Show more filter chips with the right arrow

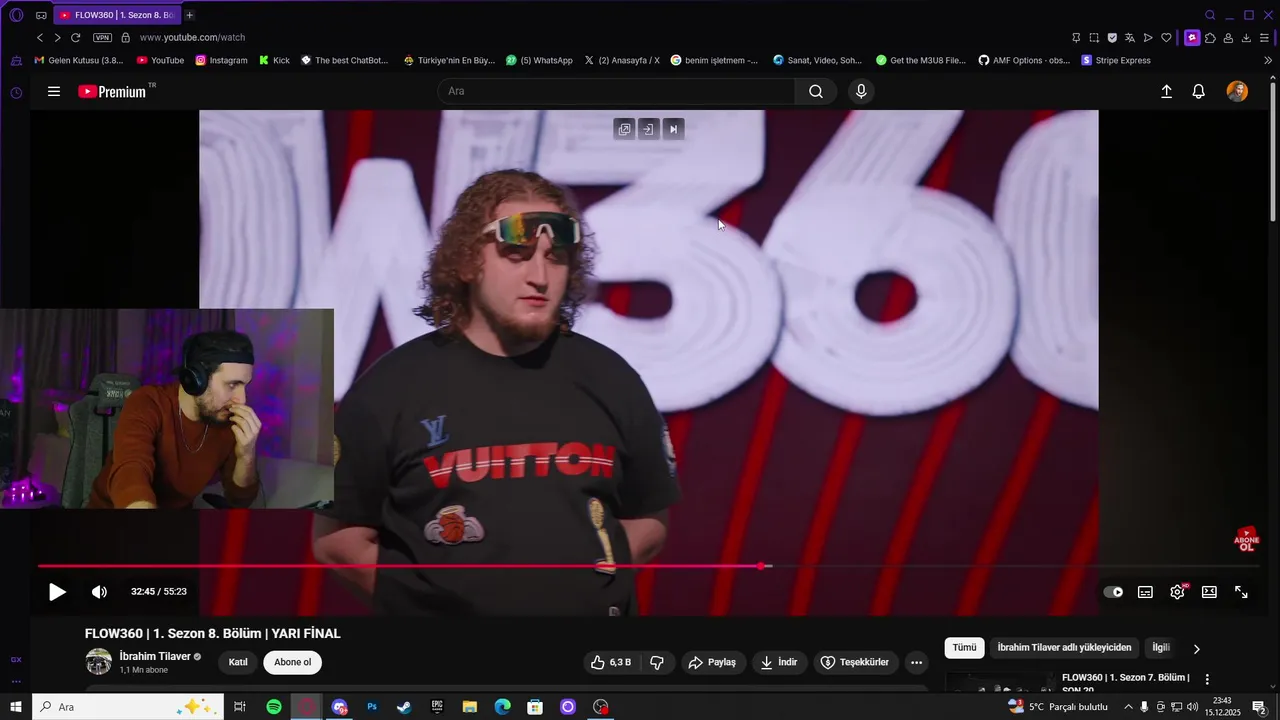point(1196,649)
